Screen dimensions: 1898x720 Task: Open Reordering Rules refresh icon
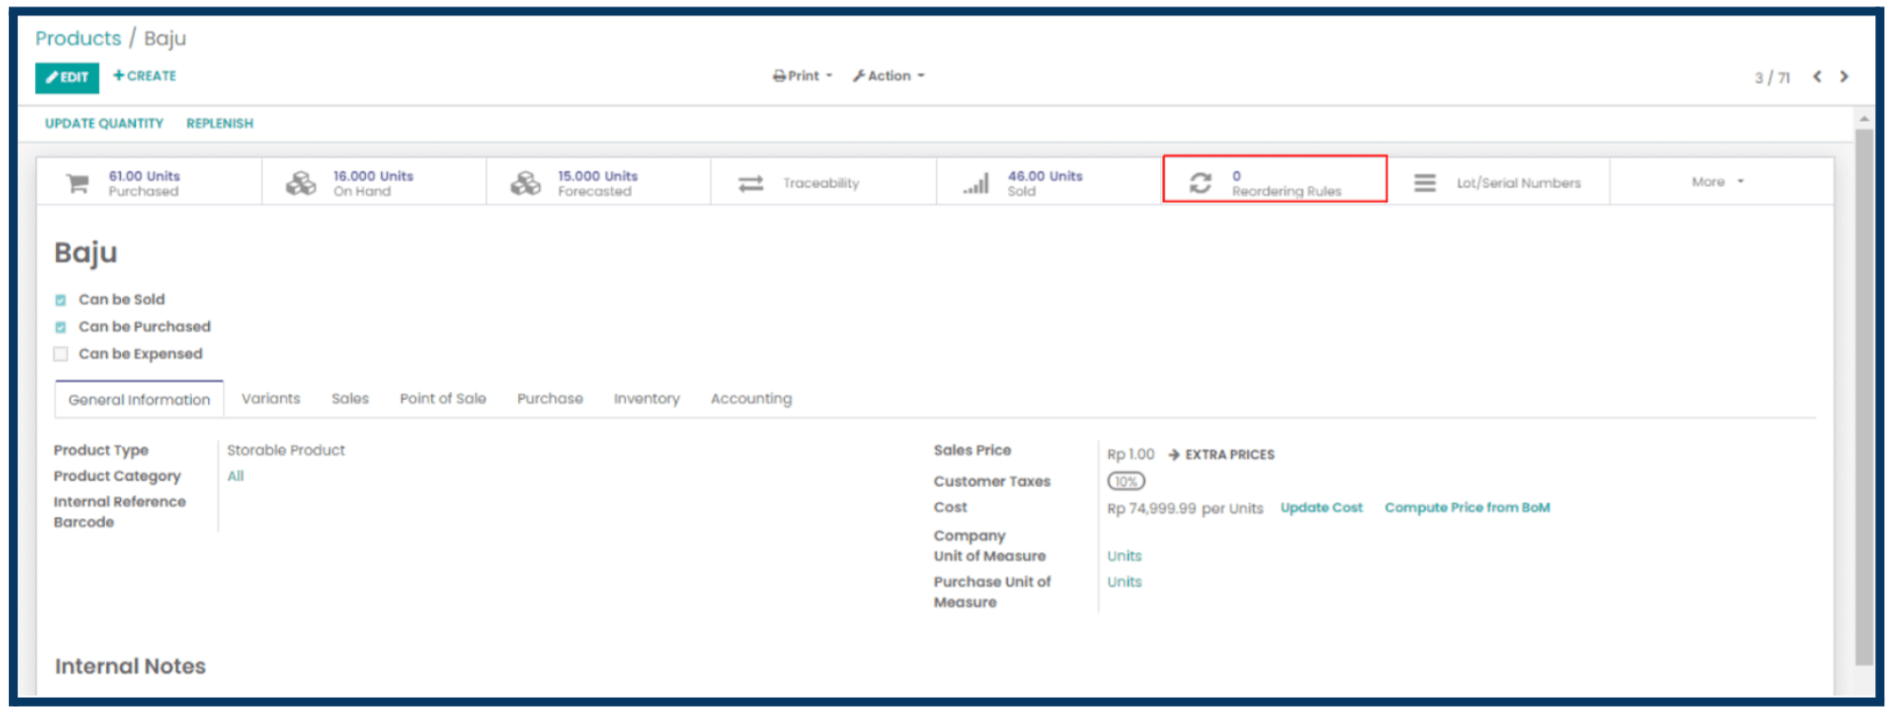pos(1200,183)
